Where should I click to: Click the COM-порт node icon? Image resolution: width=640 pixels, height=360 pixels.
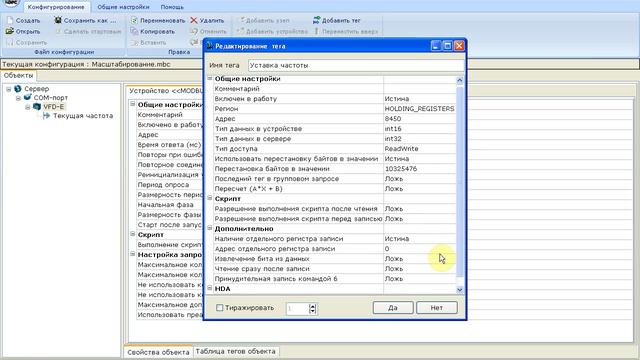pyautogui.click(x=27, y=98)
